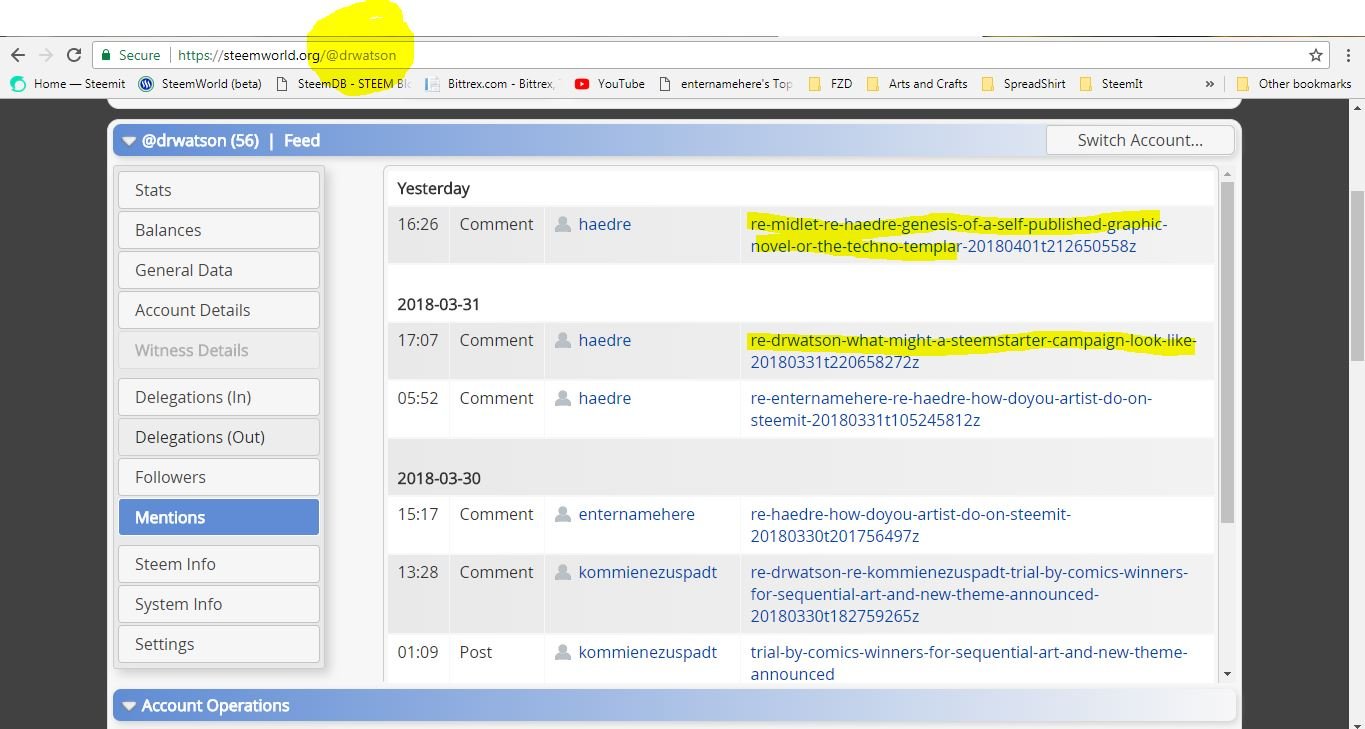This screenshot has width=1365, height=729.
Task: Click the user icon in the 17:07 row
Action: [563, 340]
